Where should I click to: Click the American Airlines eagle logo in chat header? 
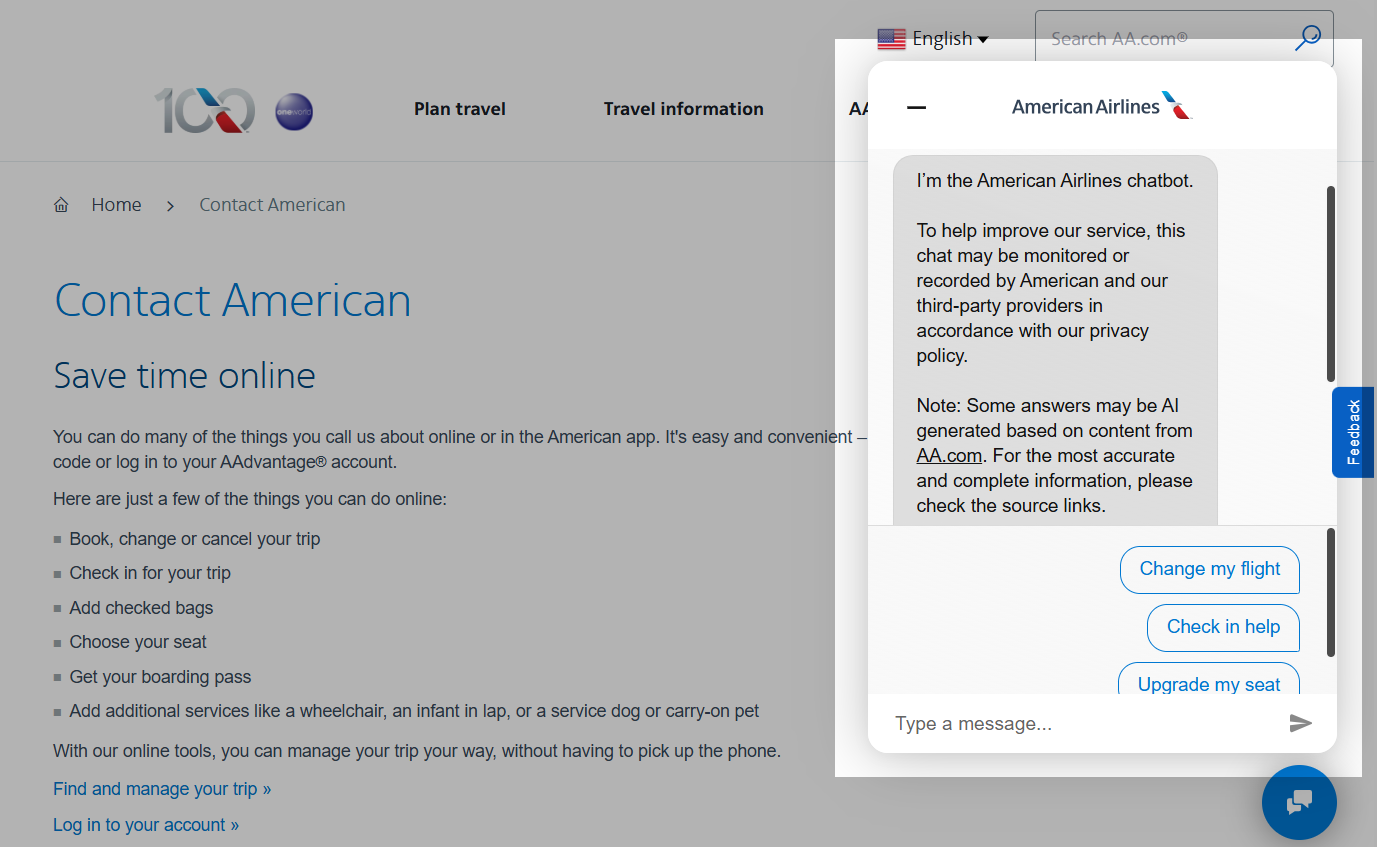[x=1177, y=104]
